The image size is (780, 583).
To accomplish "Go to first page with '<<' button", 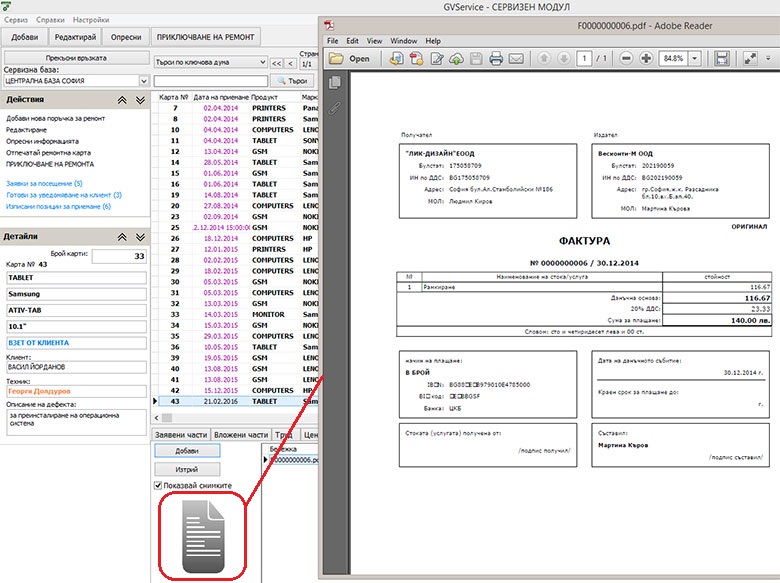I will point(277,63).
